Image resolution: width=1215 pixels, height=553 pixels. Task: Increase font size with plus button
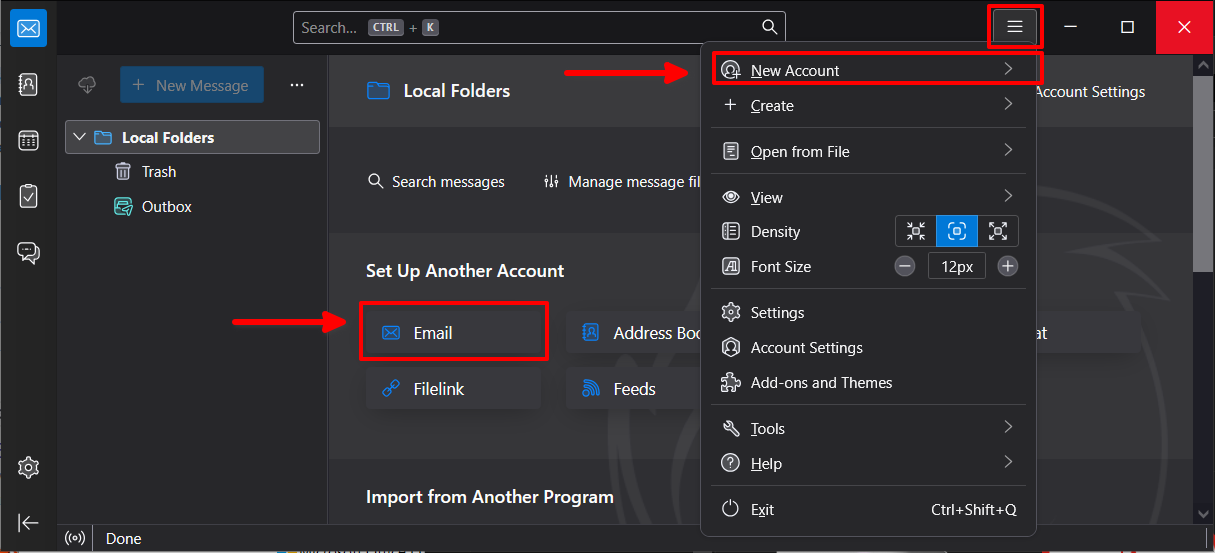tap(1008, 266)
